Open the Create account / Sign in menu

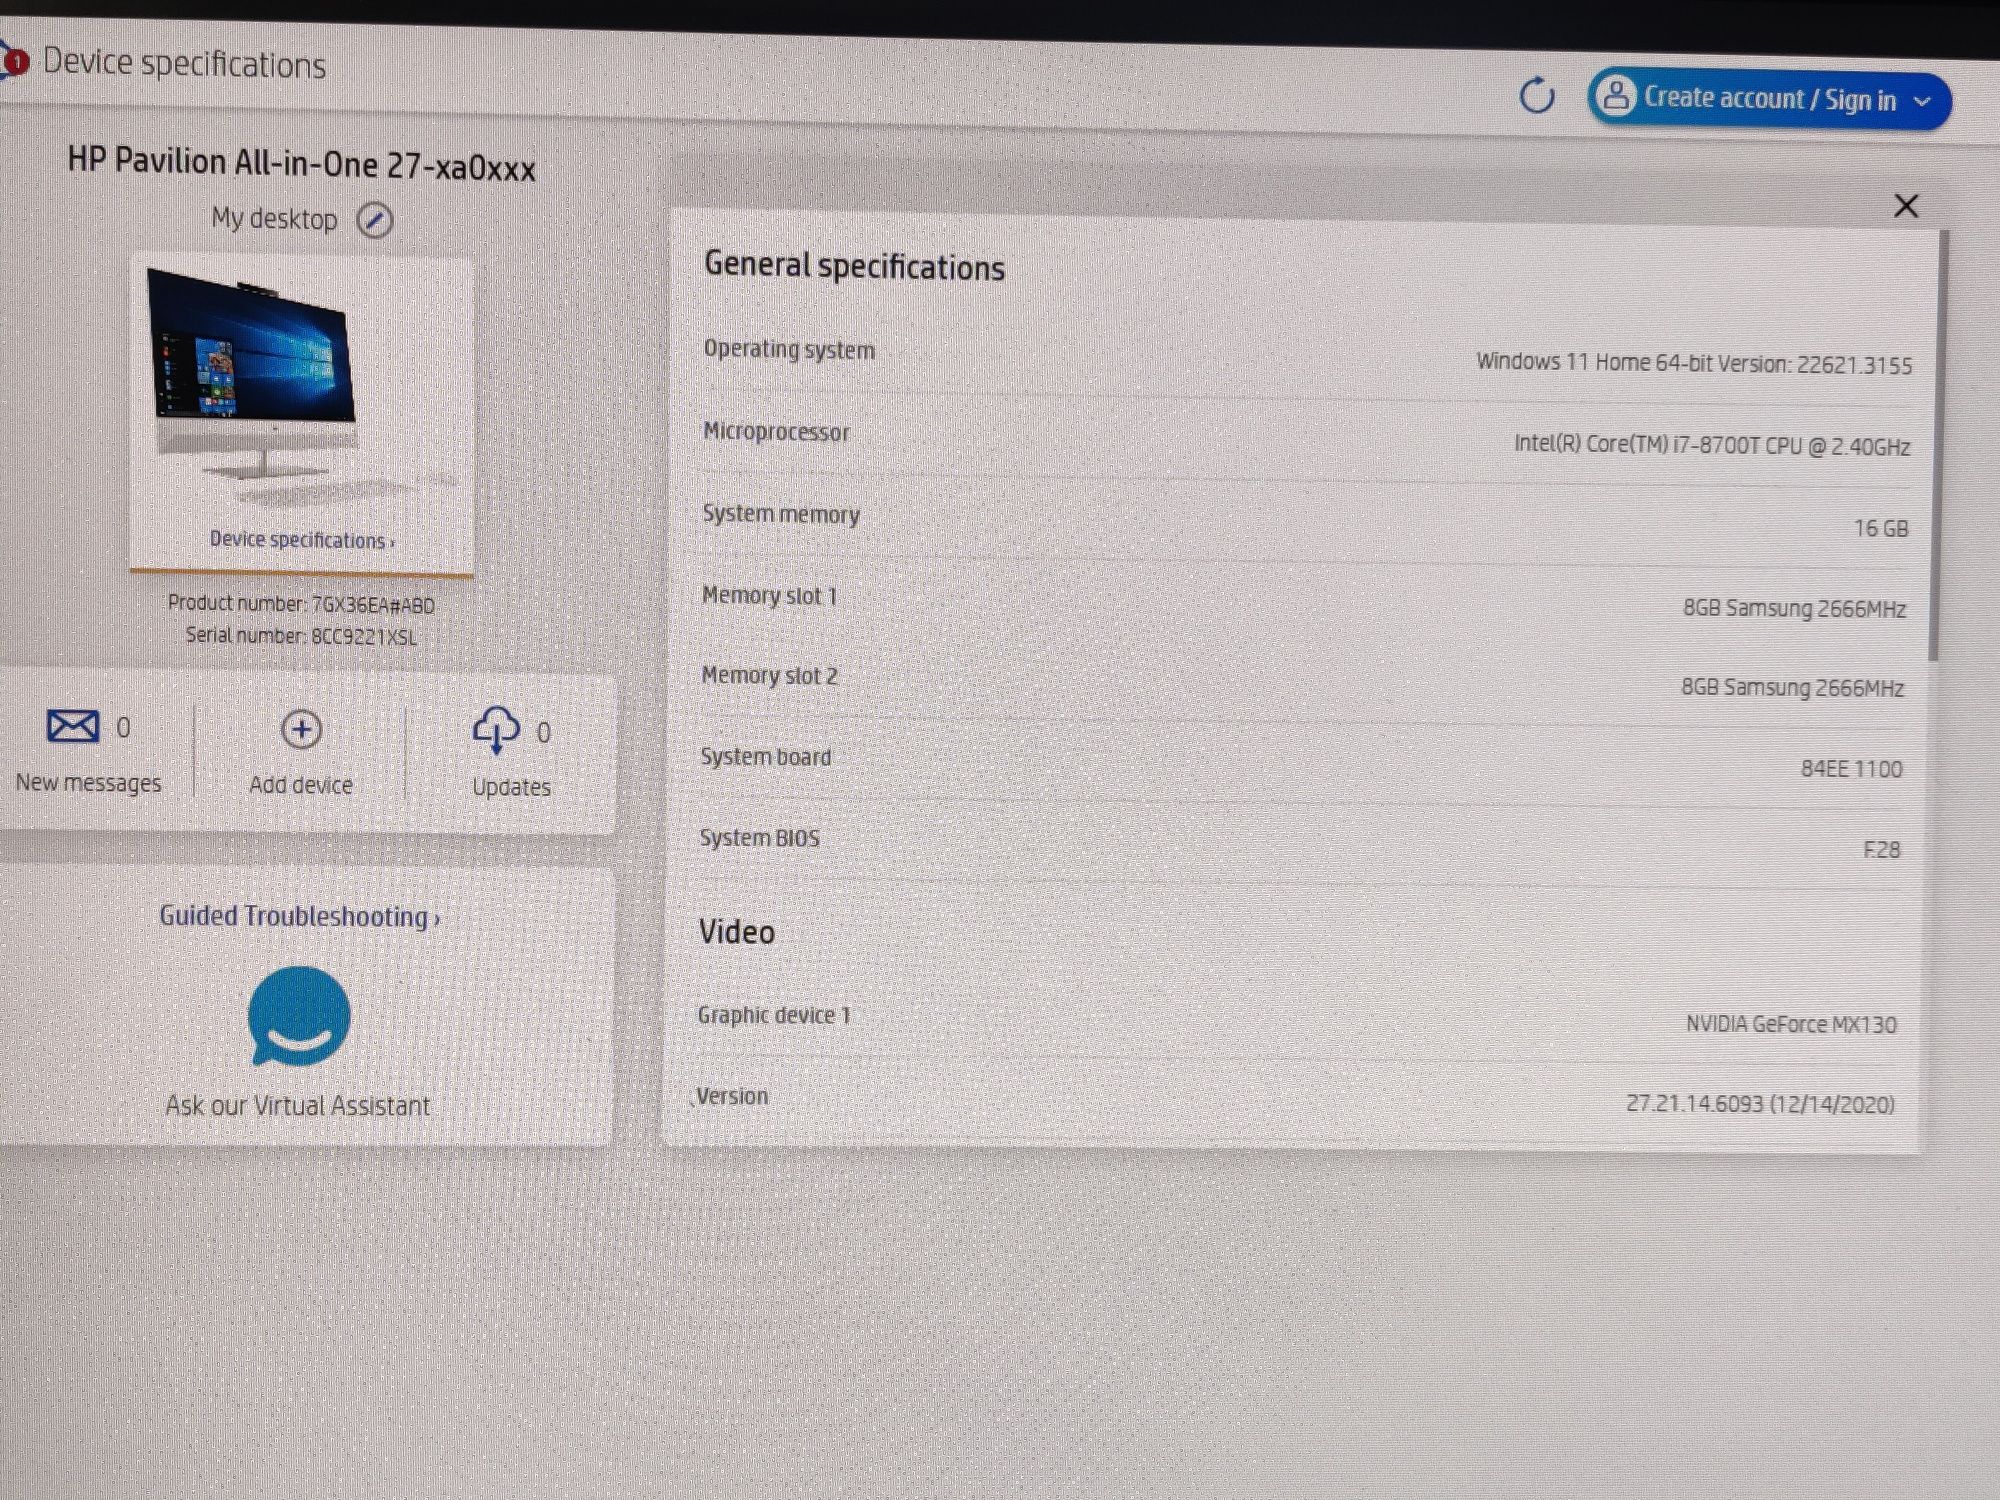coord(1768,99)
